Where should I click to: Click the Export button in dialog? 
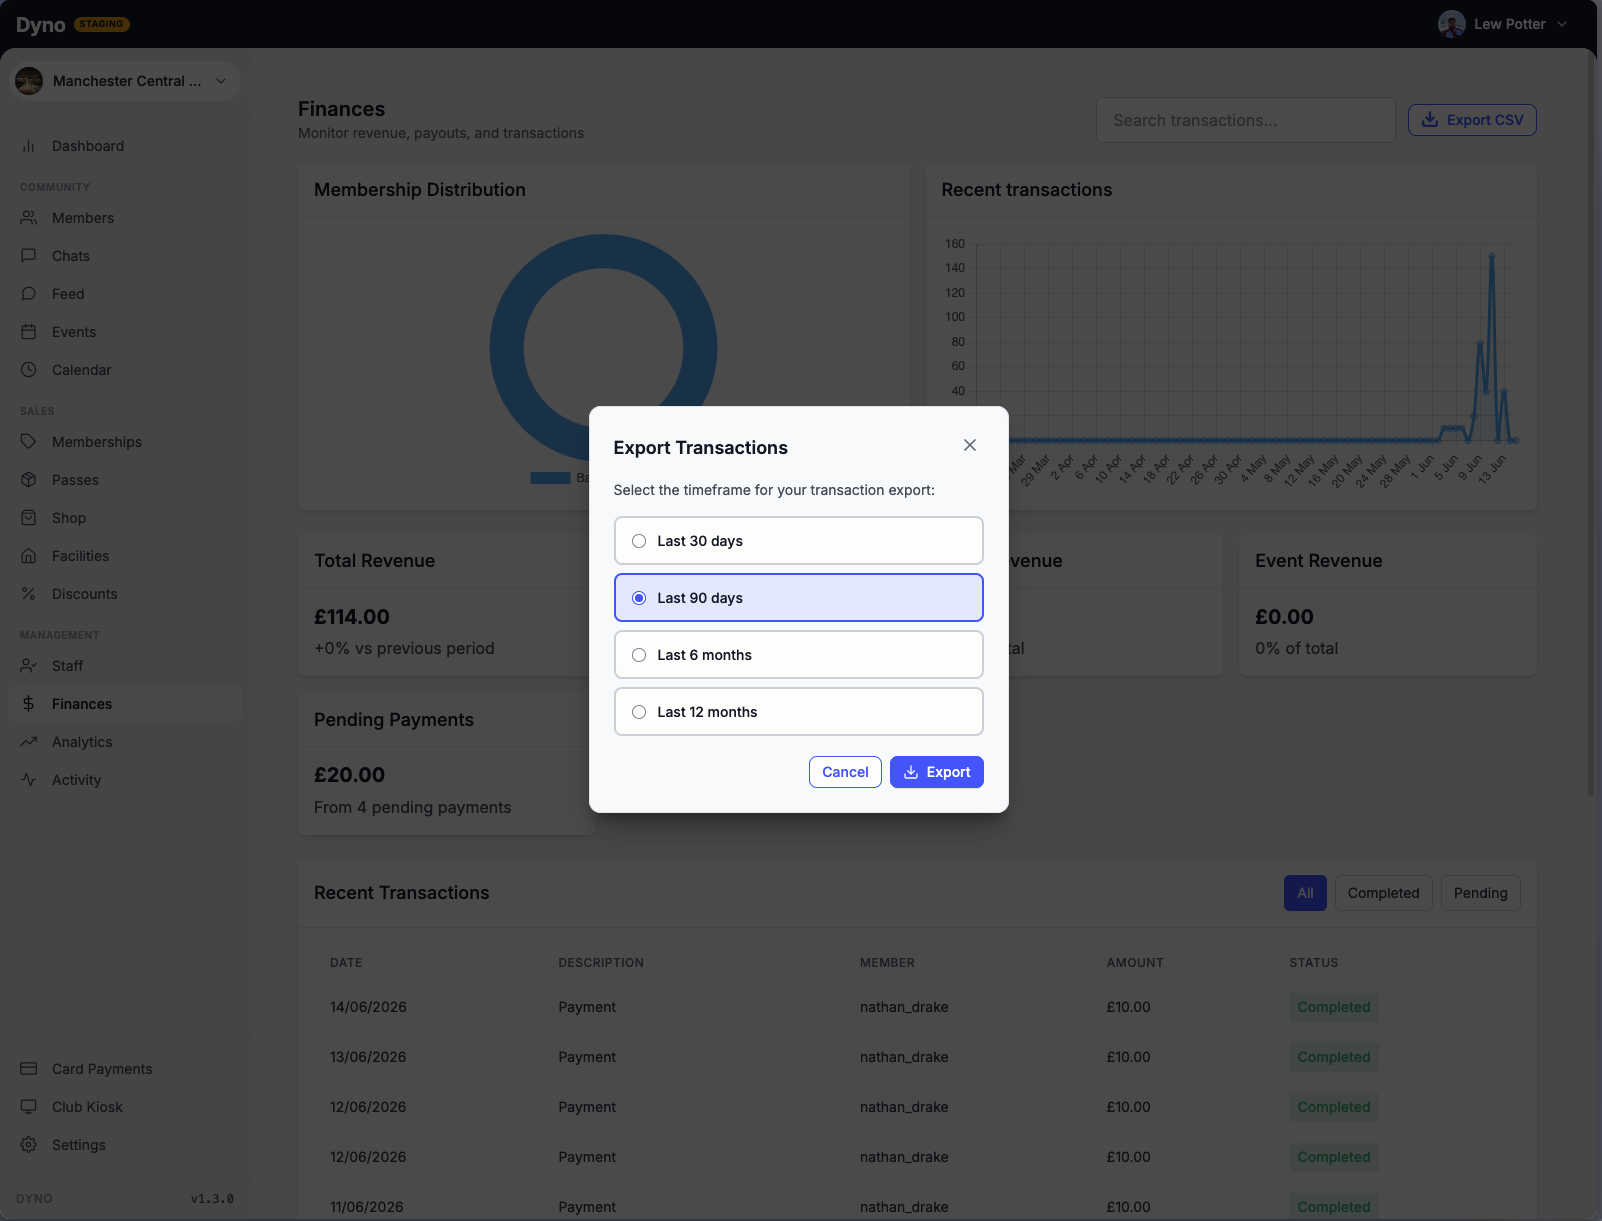[x=937, y=772]
